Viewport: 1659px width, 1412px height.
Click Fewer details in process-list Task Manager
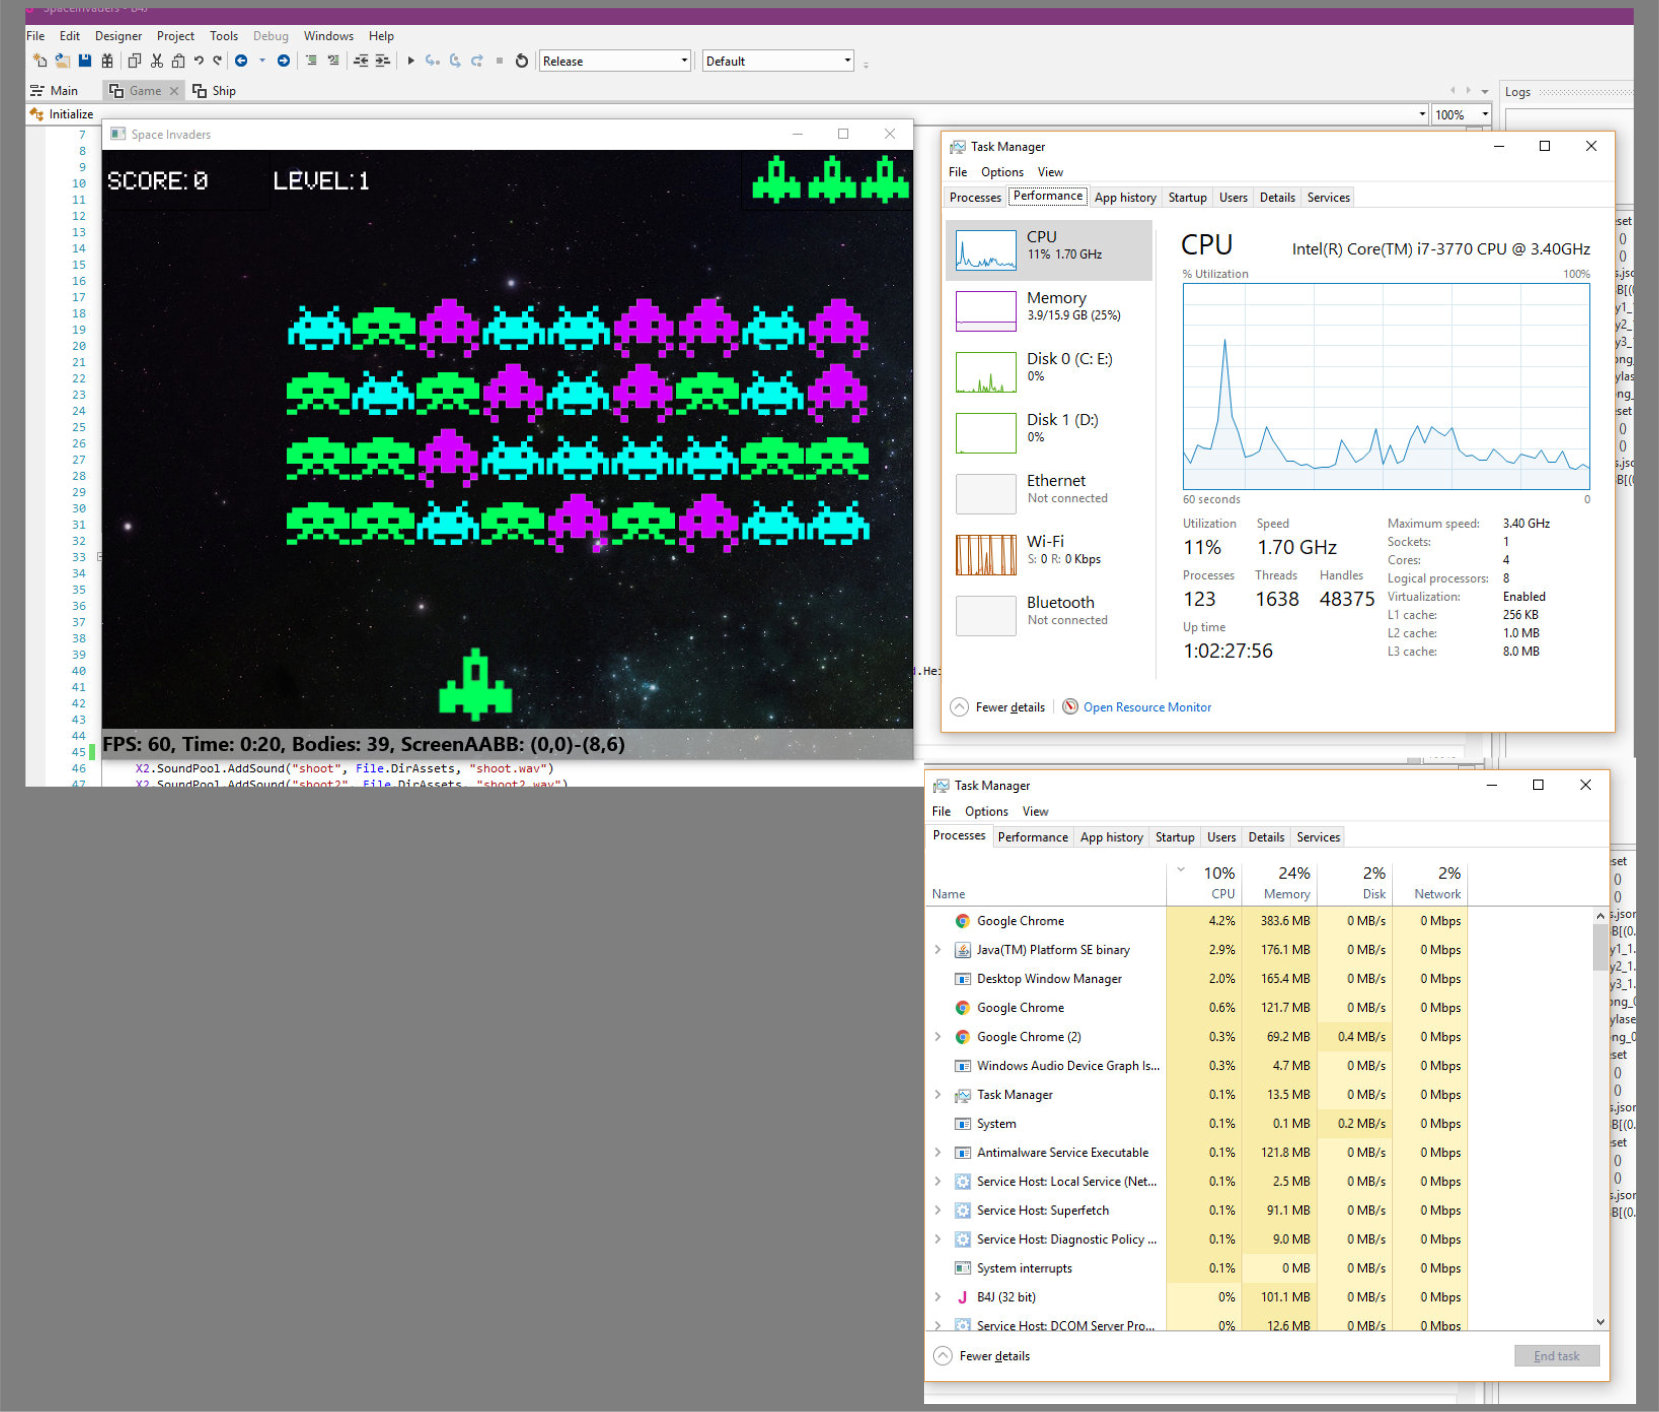pos(982,1356)
